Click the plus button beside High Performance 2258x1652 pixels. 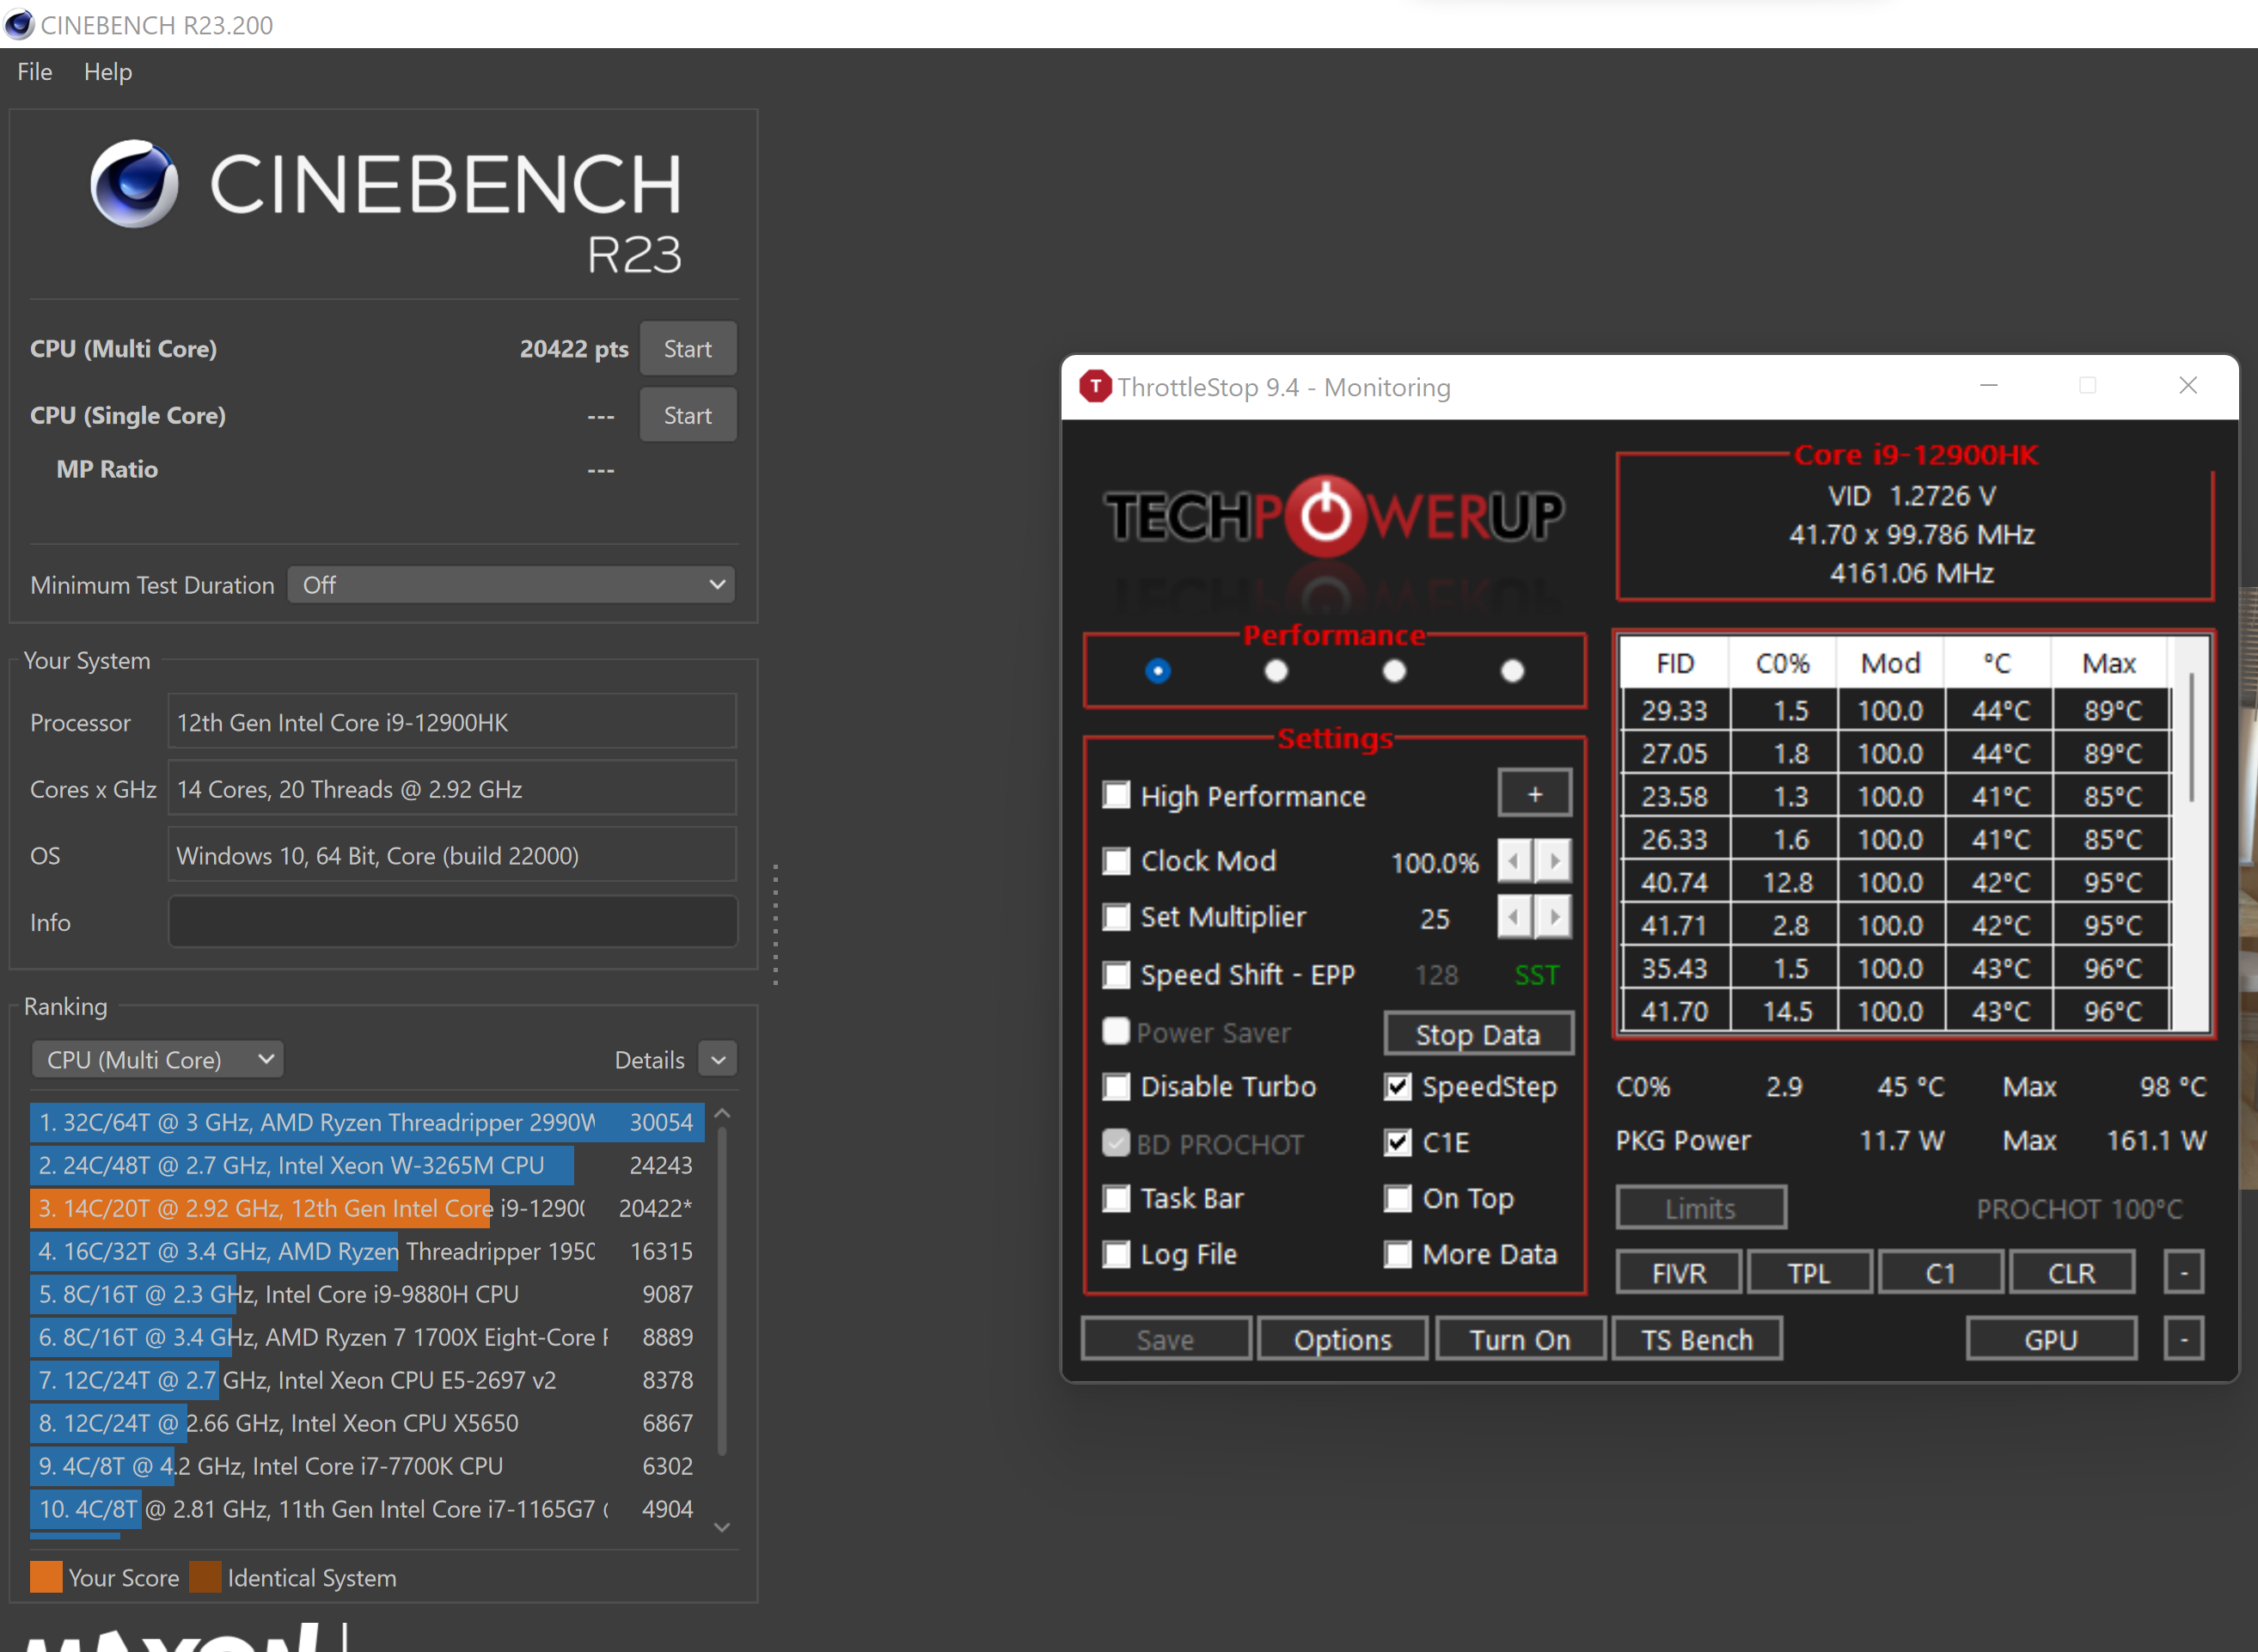click(1534, 795)
